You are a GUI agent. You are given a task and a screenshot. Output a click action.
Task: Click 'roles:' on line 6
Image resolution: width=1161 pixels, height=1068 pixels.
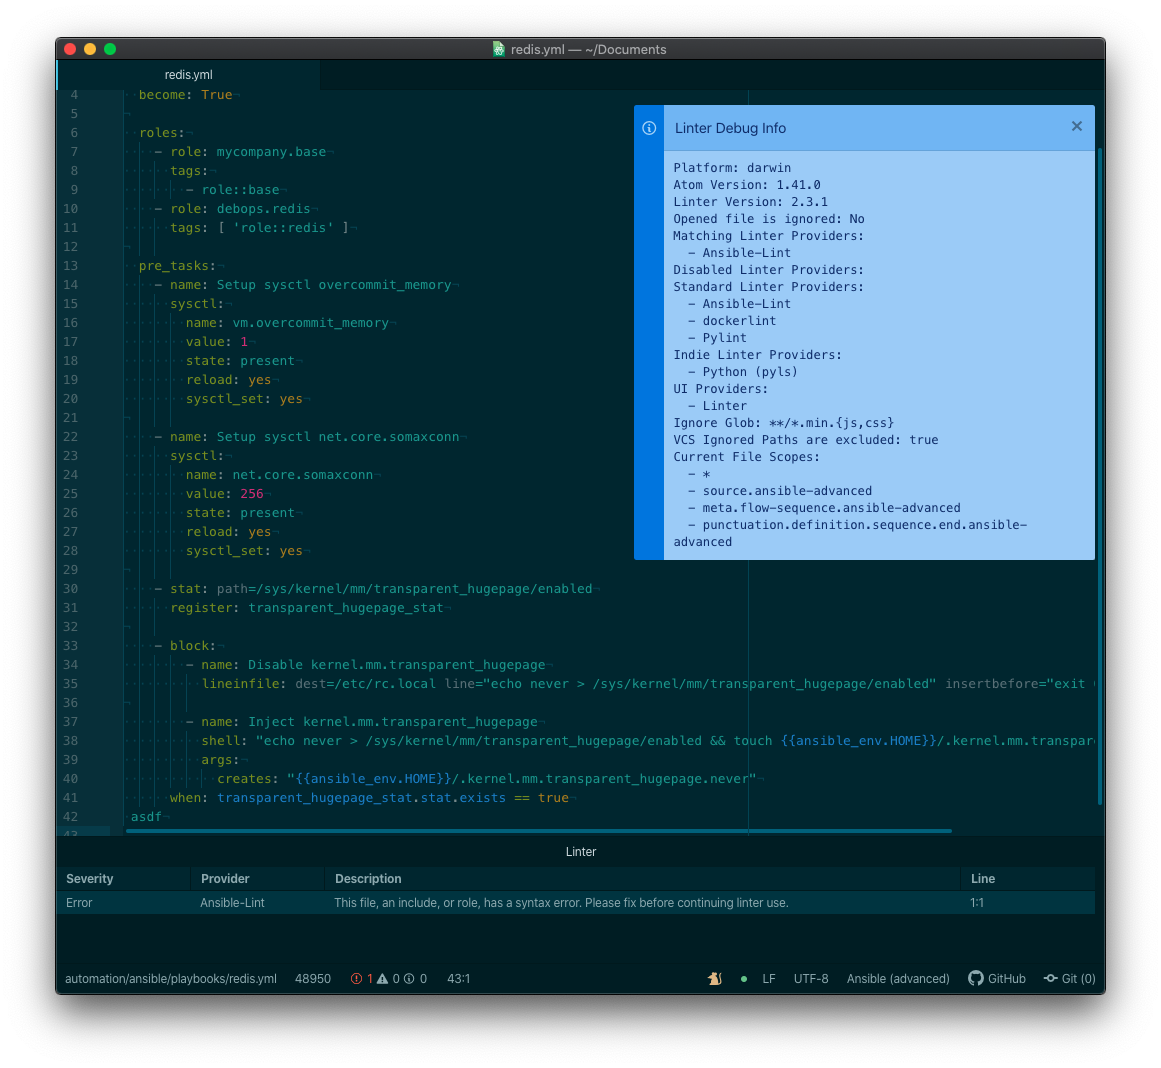[x=161, y=133]
